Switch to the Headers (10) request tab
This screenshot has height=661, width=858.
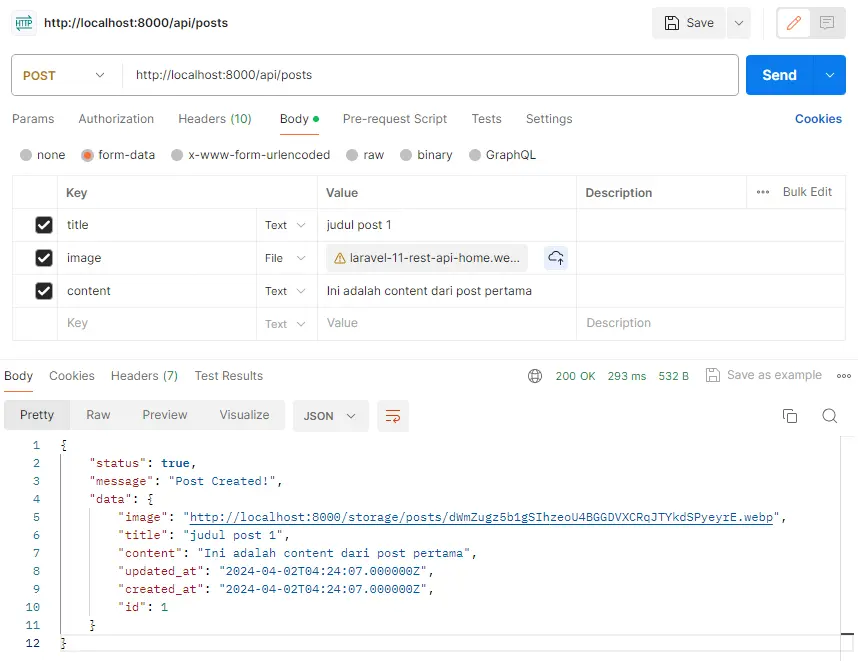(215, 119)
